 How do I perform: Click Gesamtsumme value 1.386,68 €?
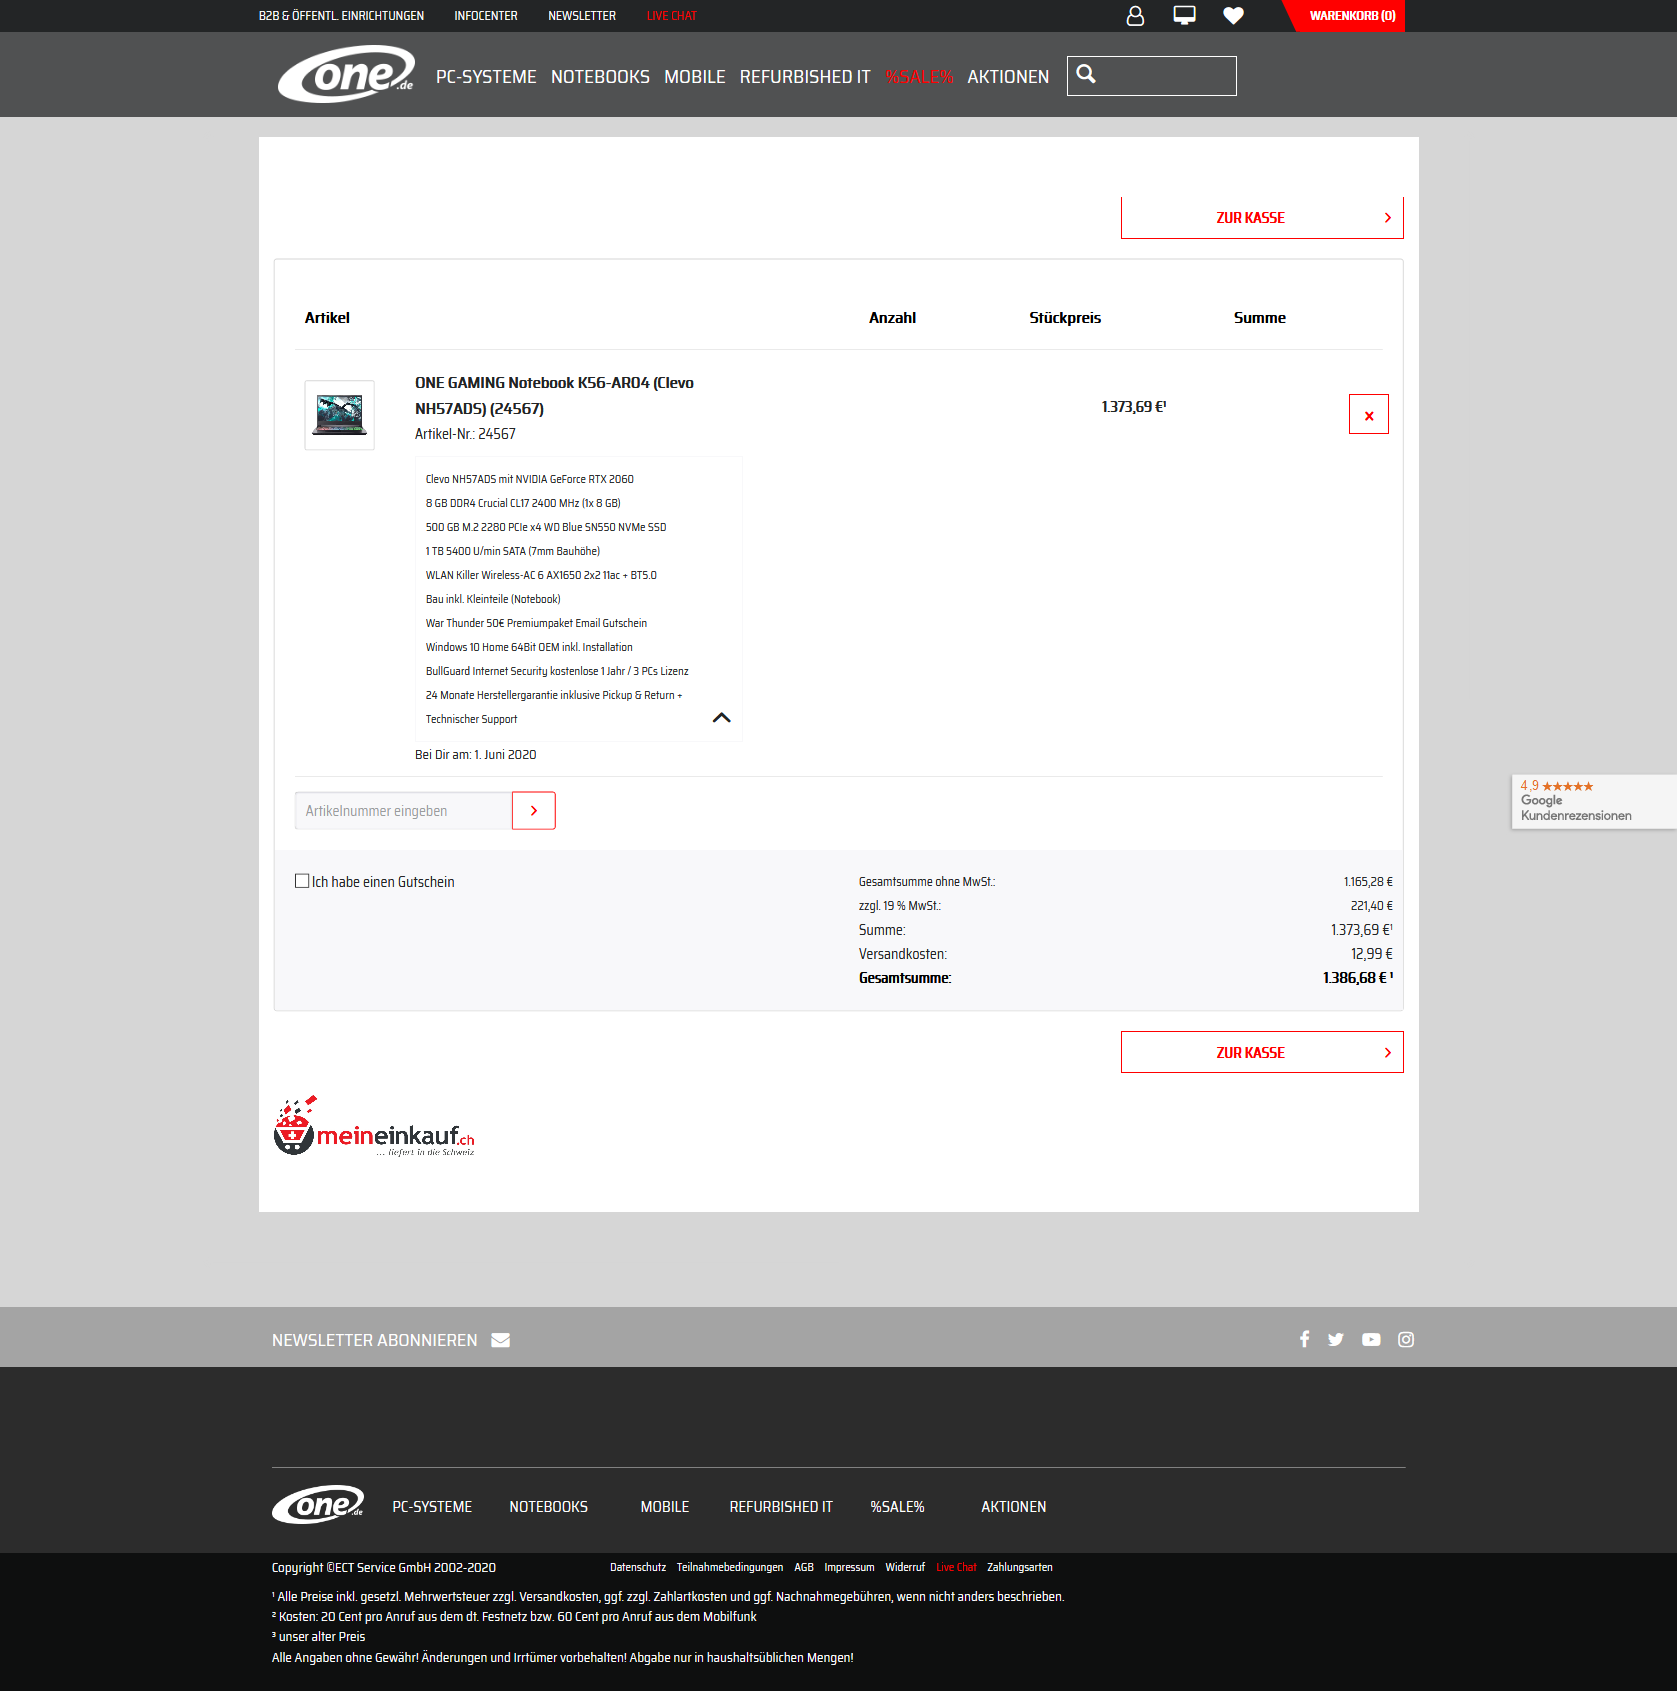coord(1358,978)
